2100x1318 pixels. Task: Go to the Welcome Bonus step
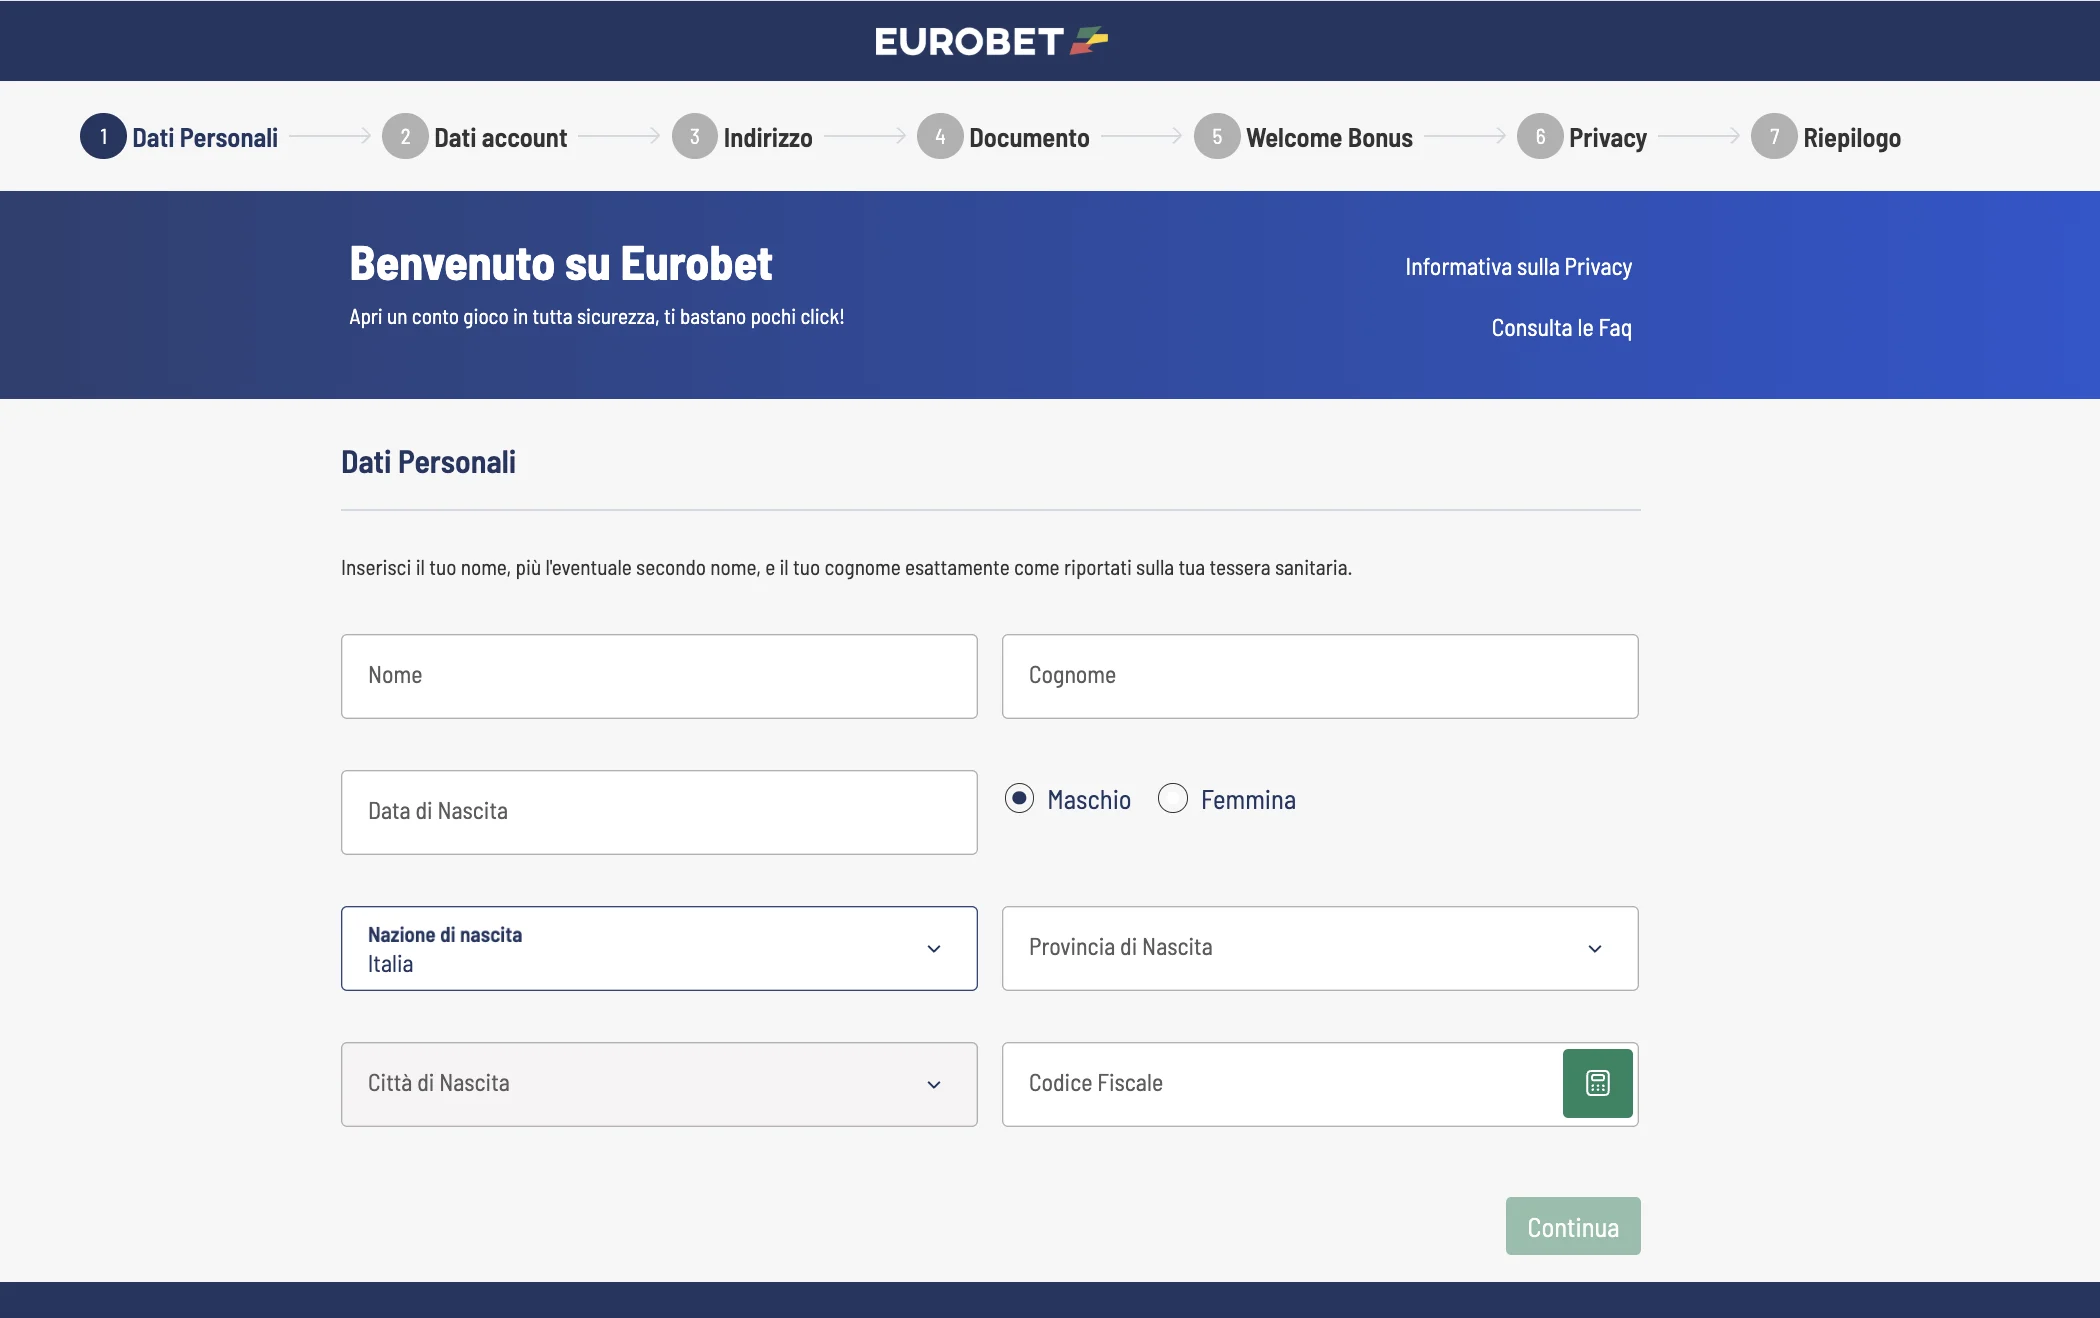coord(1330,137)
